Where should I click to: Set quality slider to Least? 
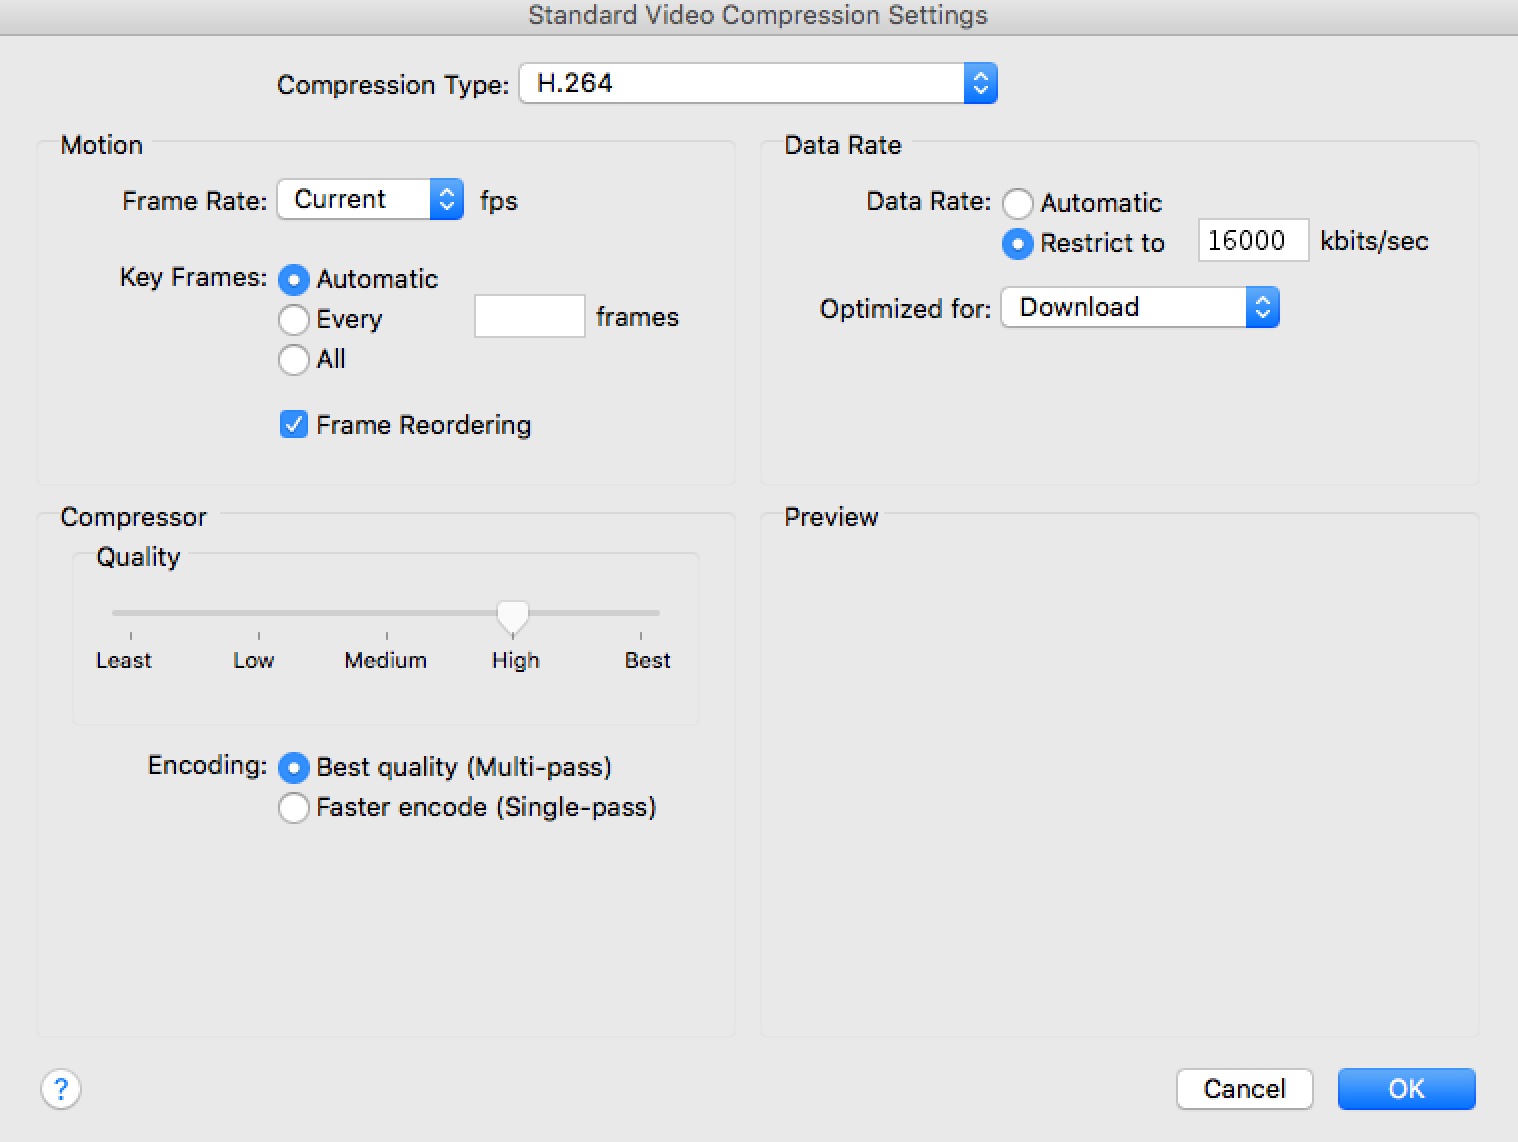[x=131, y=613]
